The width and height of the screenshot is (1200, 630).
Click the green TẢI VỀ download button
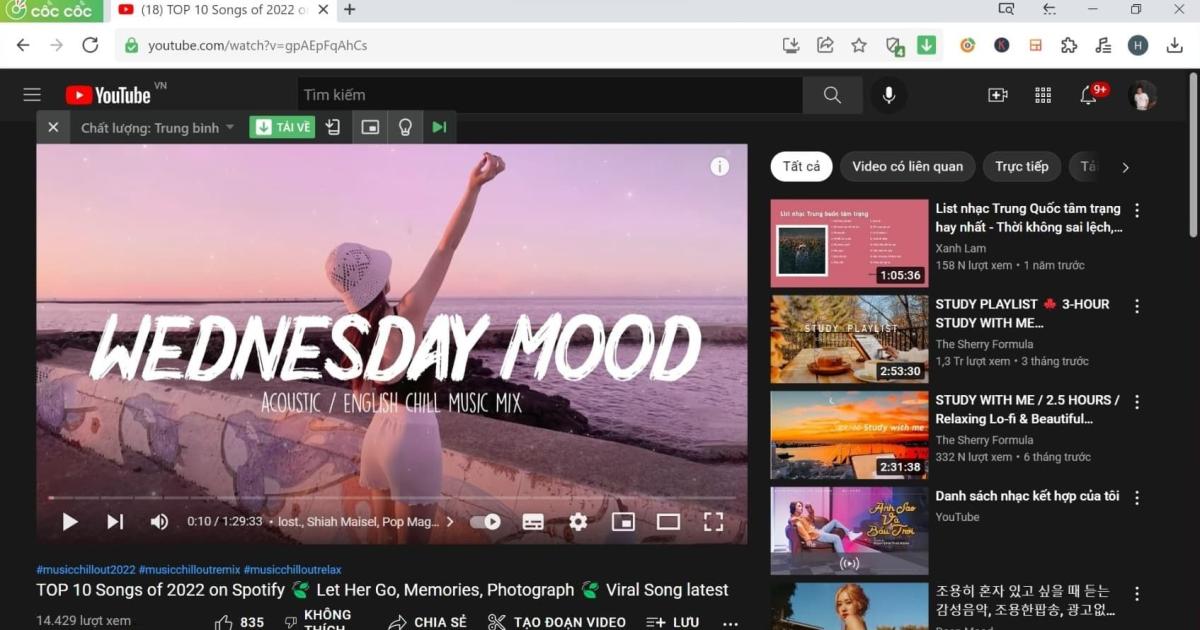point(282,127)
